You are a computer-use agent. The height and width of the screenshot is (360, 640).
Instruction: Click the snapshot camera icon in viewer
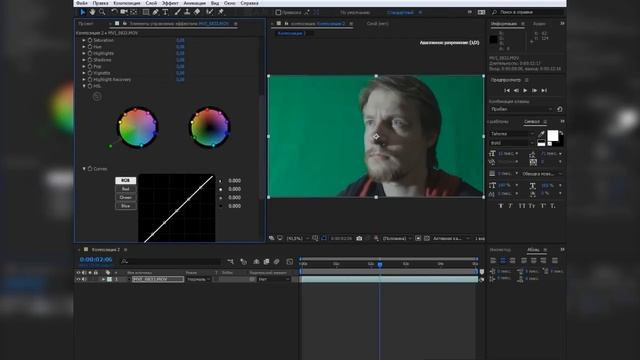pyautogui.click(x=359, y=238)
